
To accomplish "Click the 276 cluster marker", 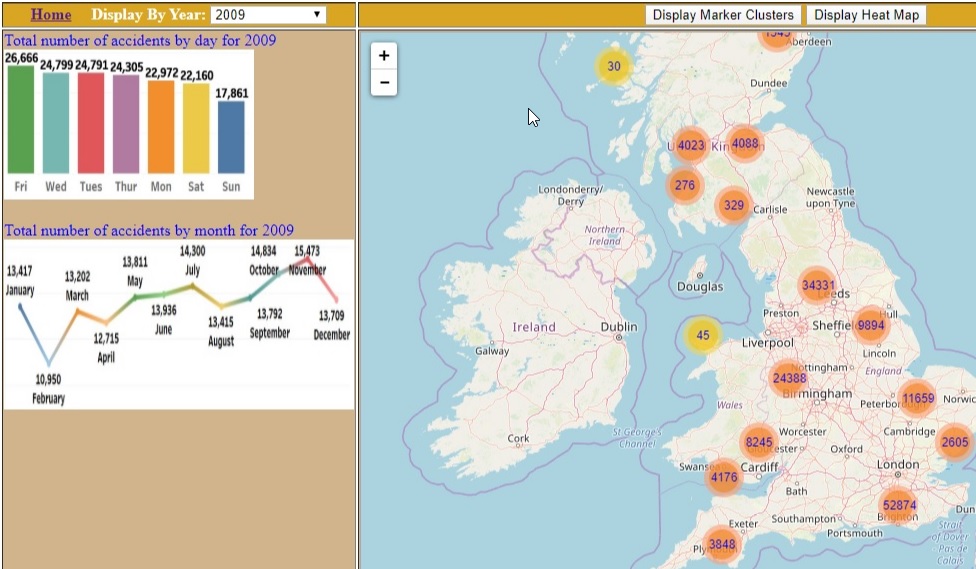I will (x=685, y=185).
